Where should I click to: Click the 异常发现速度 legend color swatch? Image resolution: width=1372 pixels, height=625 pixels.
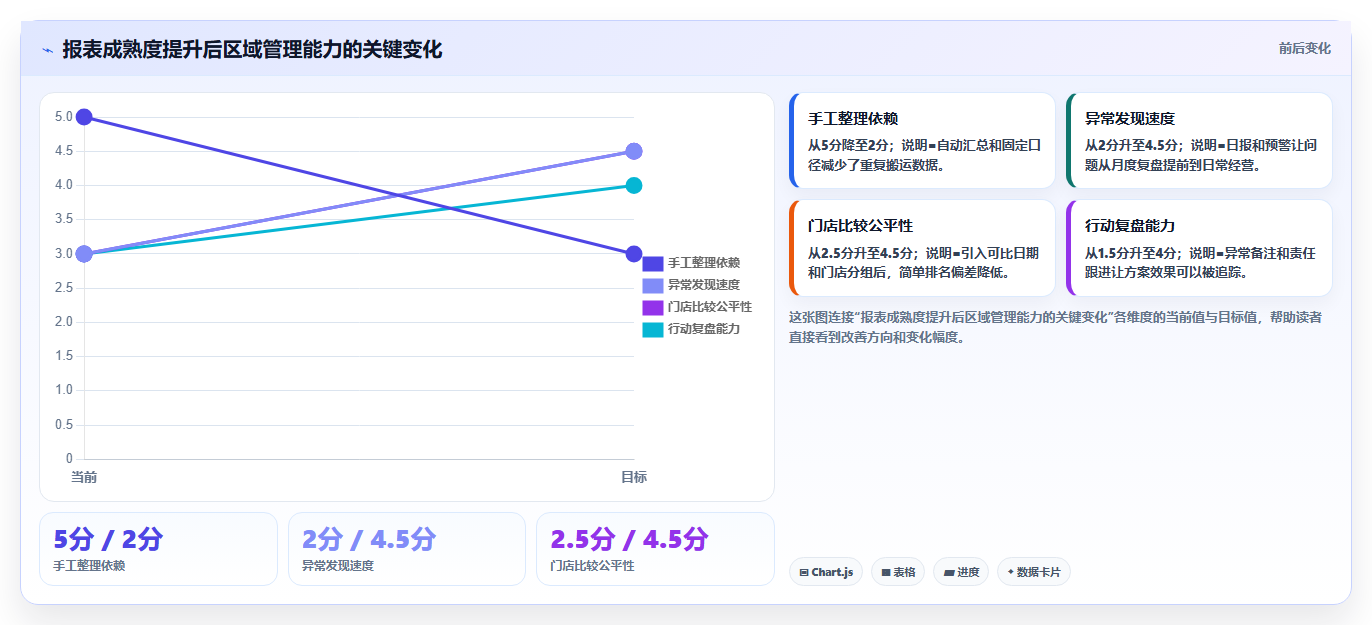(653, 285)
